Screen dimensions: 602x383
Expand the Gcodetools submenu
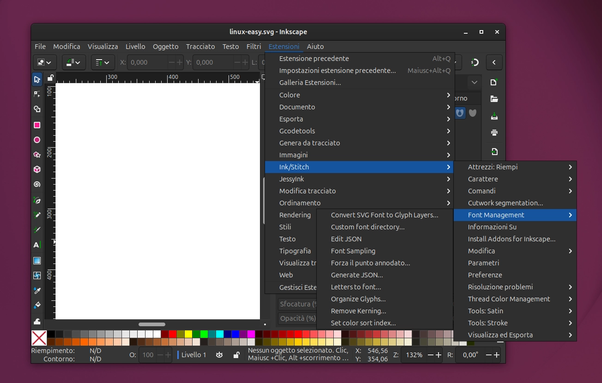[x=360, y=131]
